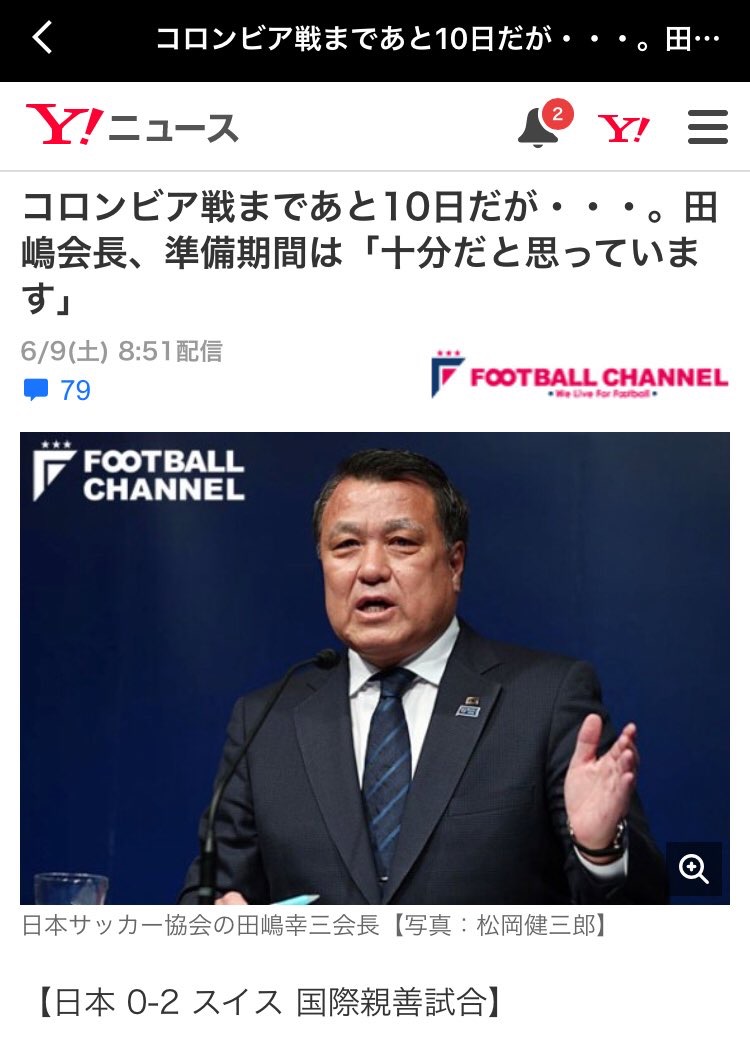Tap the blue comment bubble icon

(x=36, y=390)
